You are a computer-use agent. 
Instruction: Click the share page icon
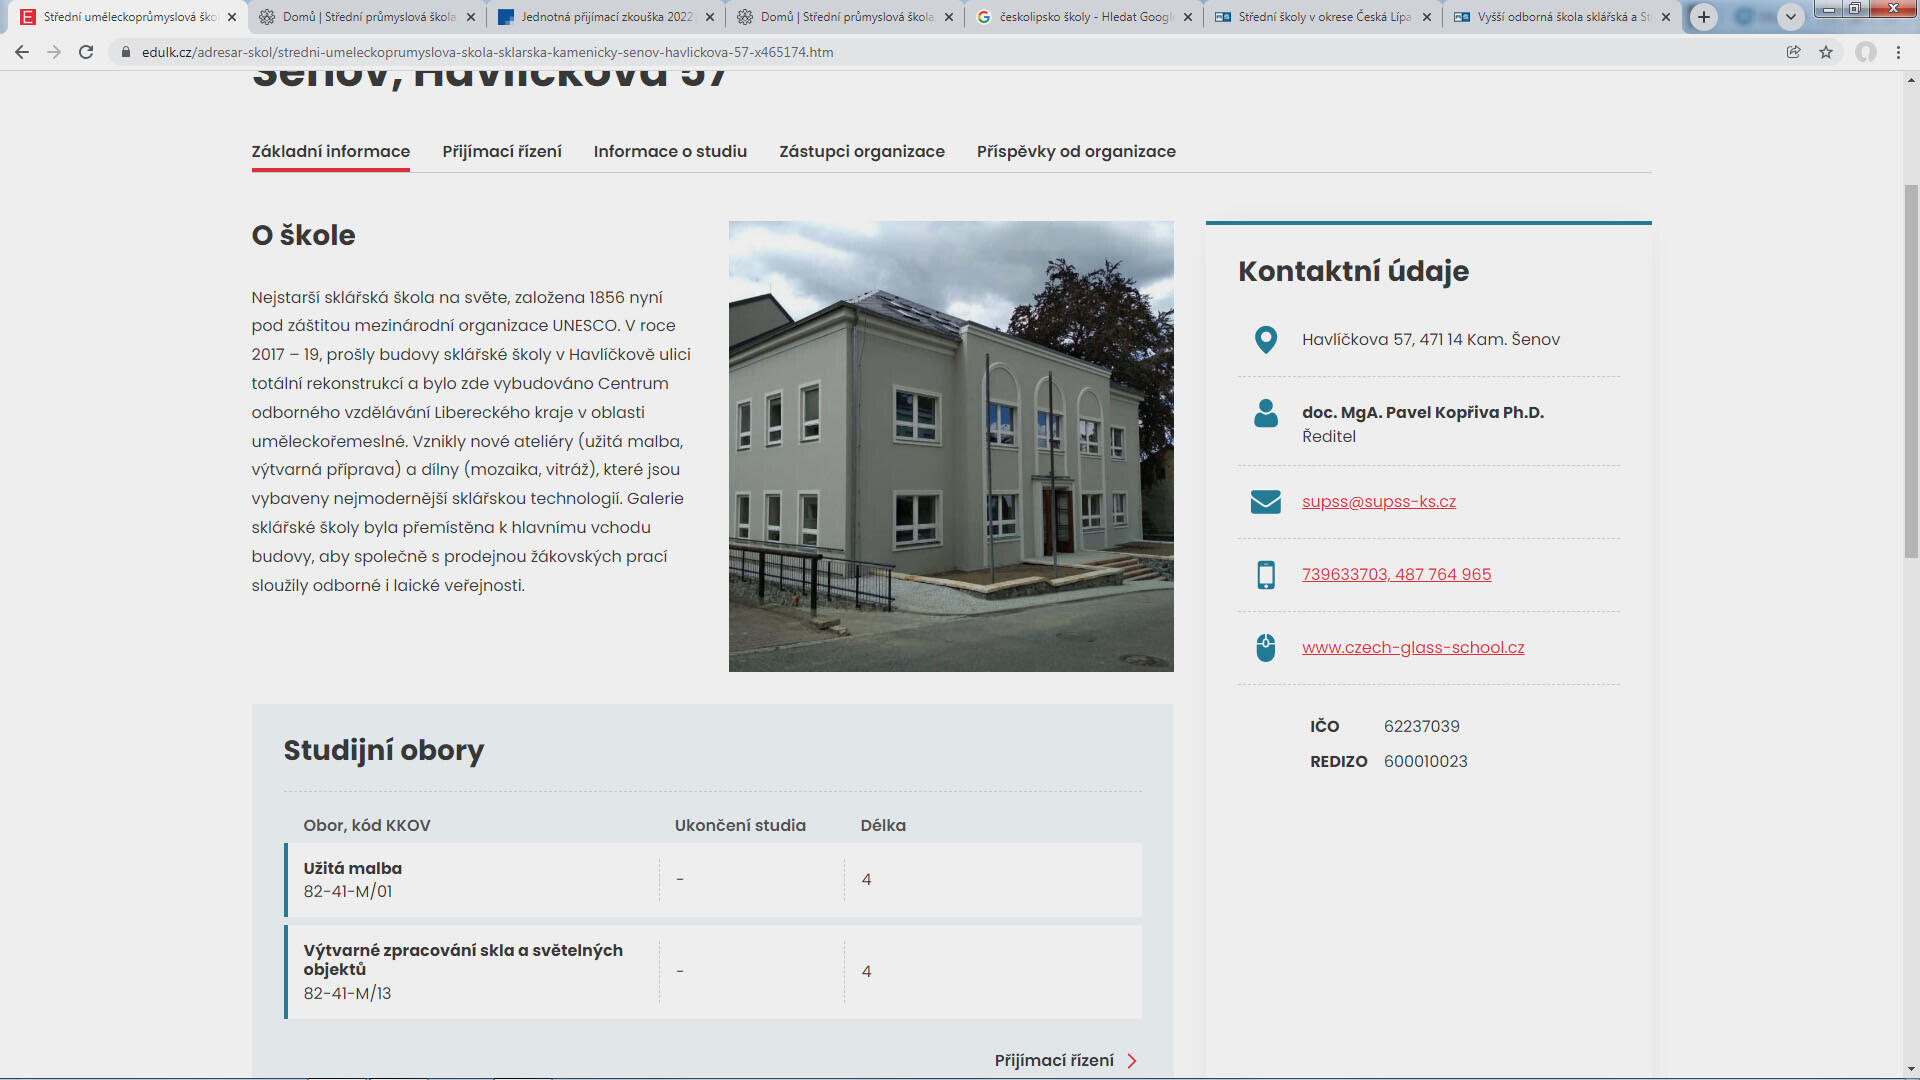(1794, 52)
